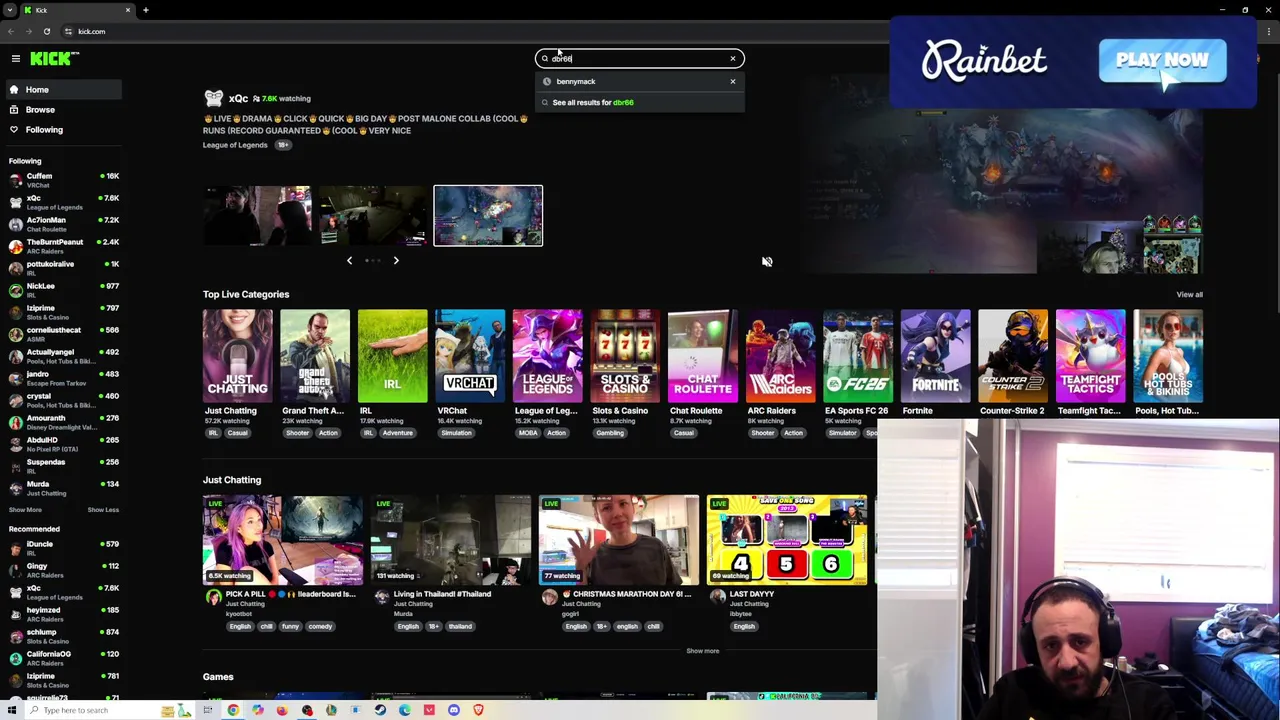
Task: Open the hamburger sidebar menu
Action: (x=16, y=59)
